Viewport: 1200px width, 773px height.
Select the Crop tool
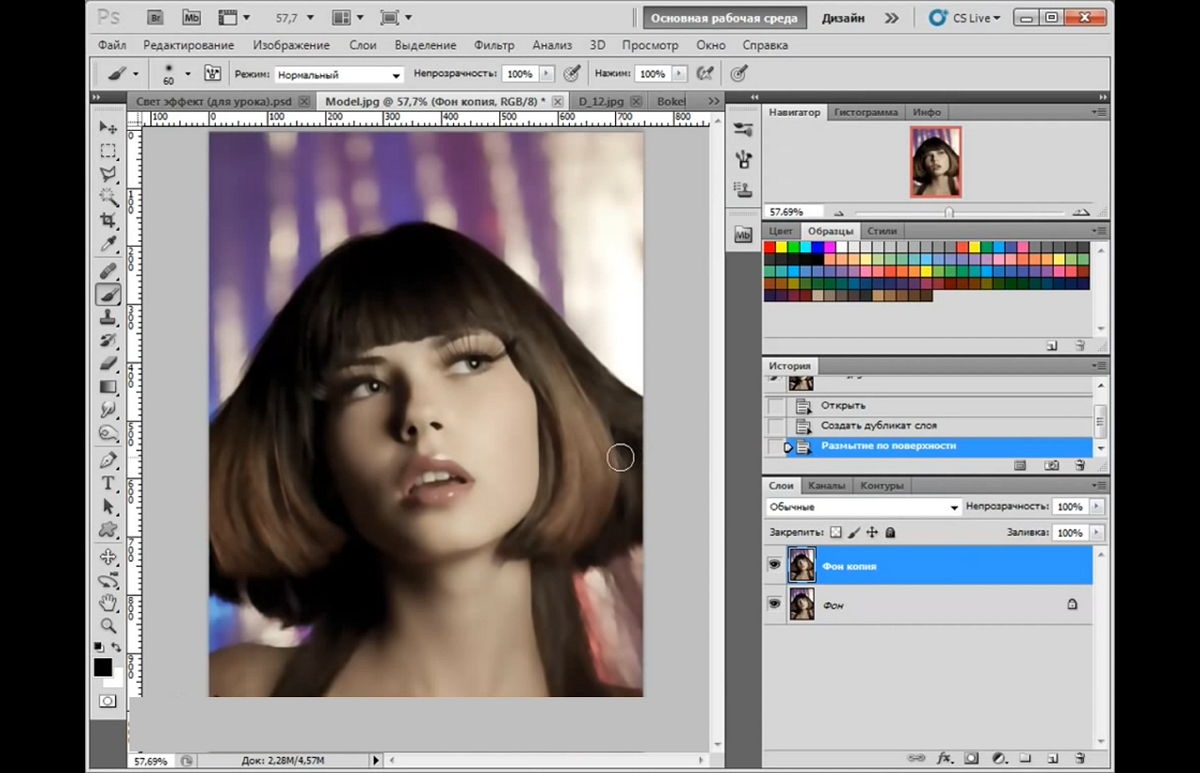[x=108, y=220]
